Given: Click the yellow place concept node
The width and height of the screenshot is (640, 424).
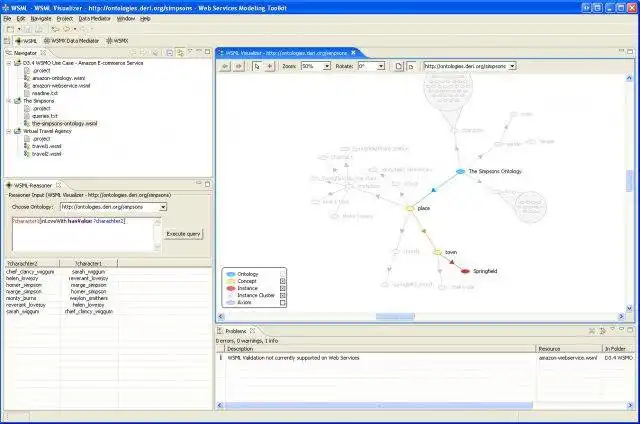Looking at the screenshot, I should 410,209.
